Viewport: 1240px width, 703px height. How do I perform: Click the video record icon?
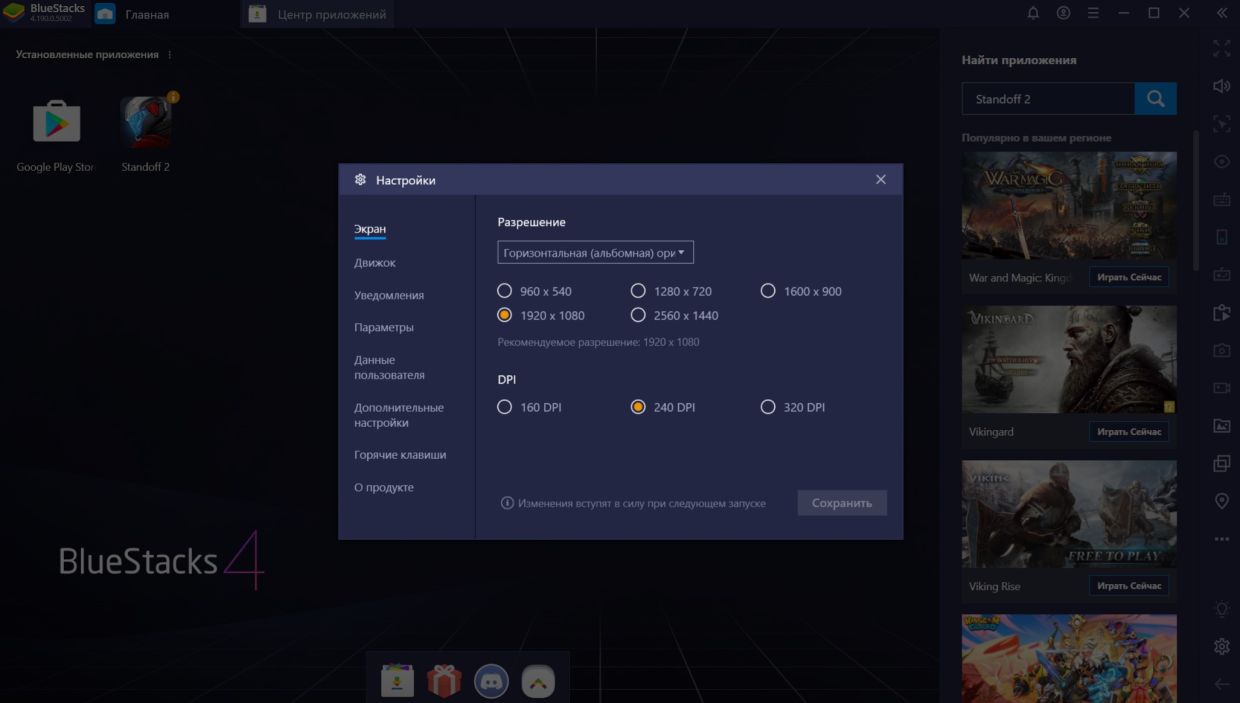point(1221,387)
